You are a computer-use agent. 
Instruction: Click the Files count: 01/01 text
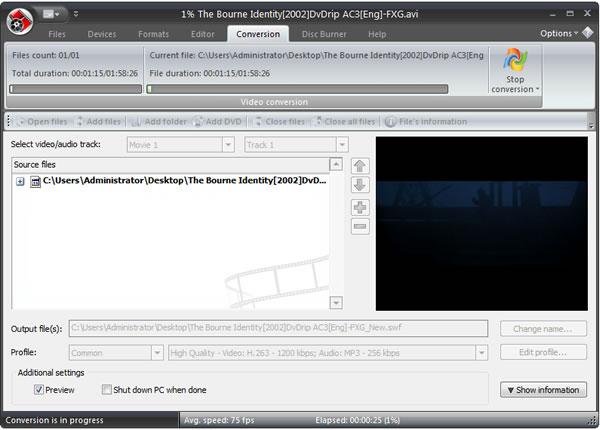46,55
